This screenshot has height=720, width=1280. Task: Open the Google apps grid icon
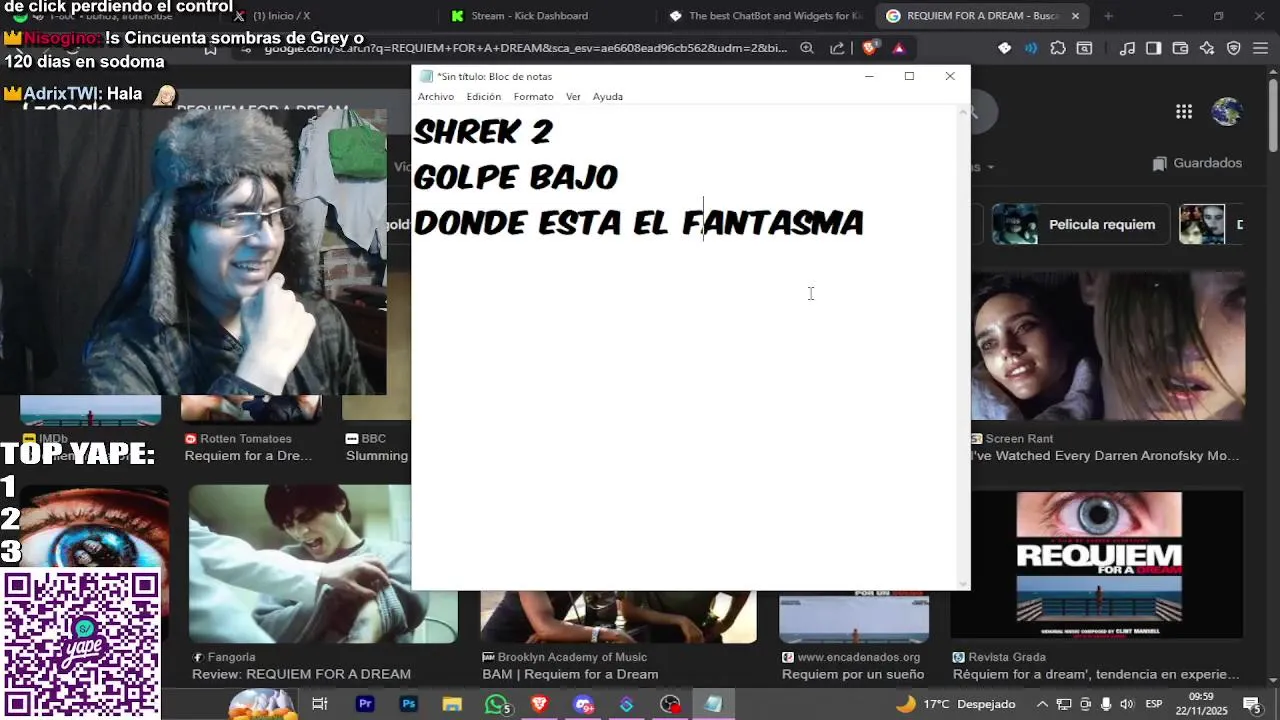(x=1184, y=112)
